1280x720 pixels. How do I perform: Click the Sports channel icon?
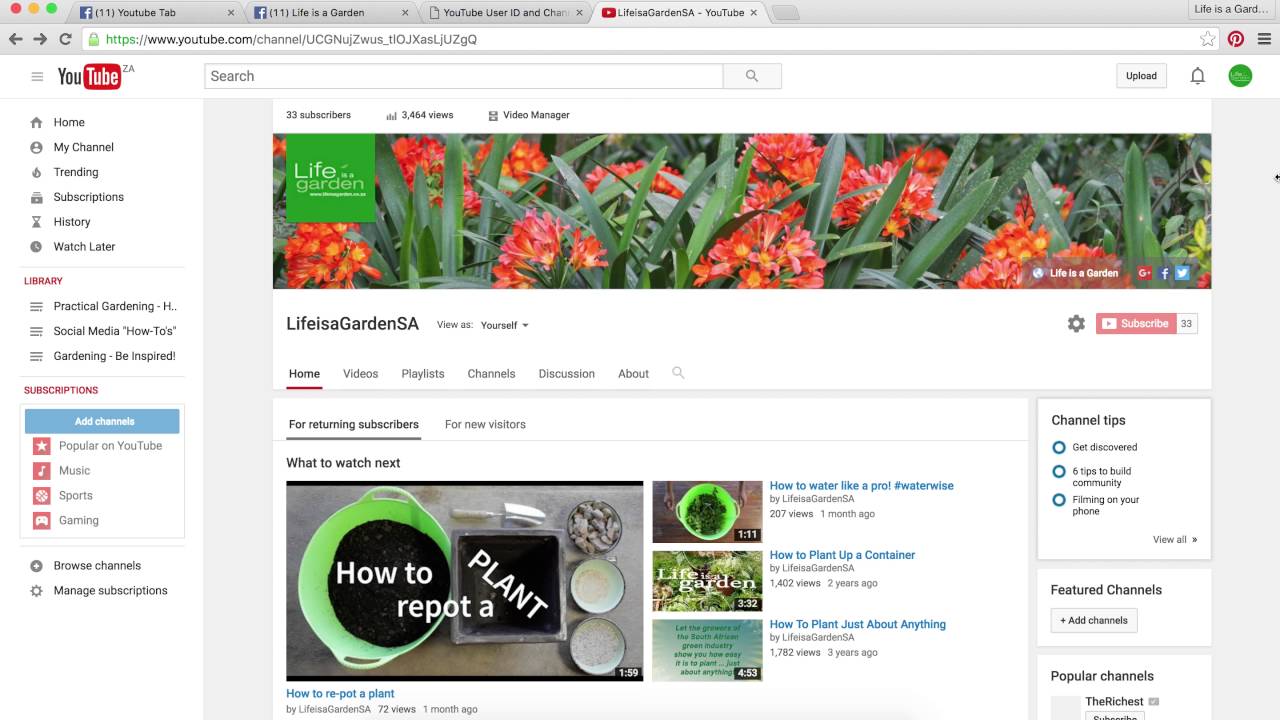click(x=41, y=496)
